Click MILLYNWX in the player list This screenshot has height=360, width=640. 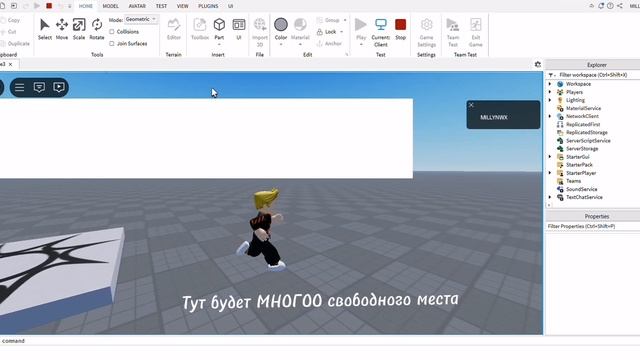tap(494, 118)
